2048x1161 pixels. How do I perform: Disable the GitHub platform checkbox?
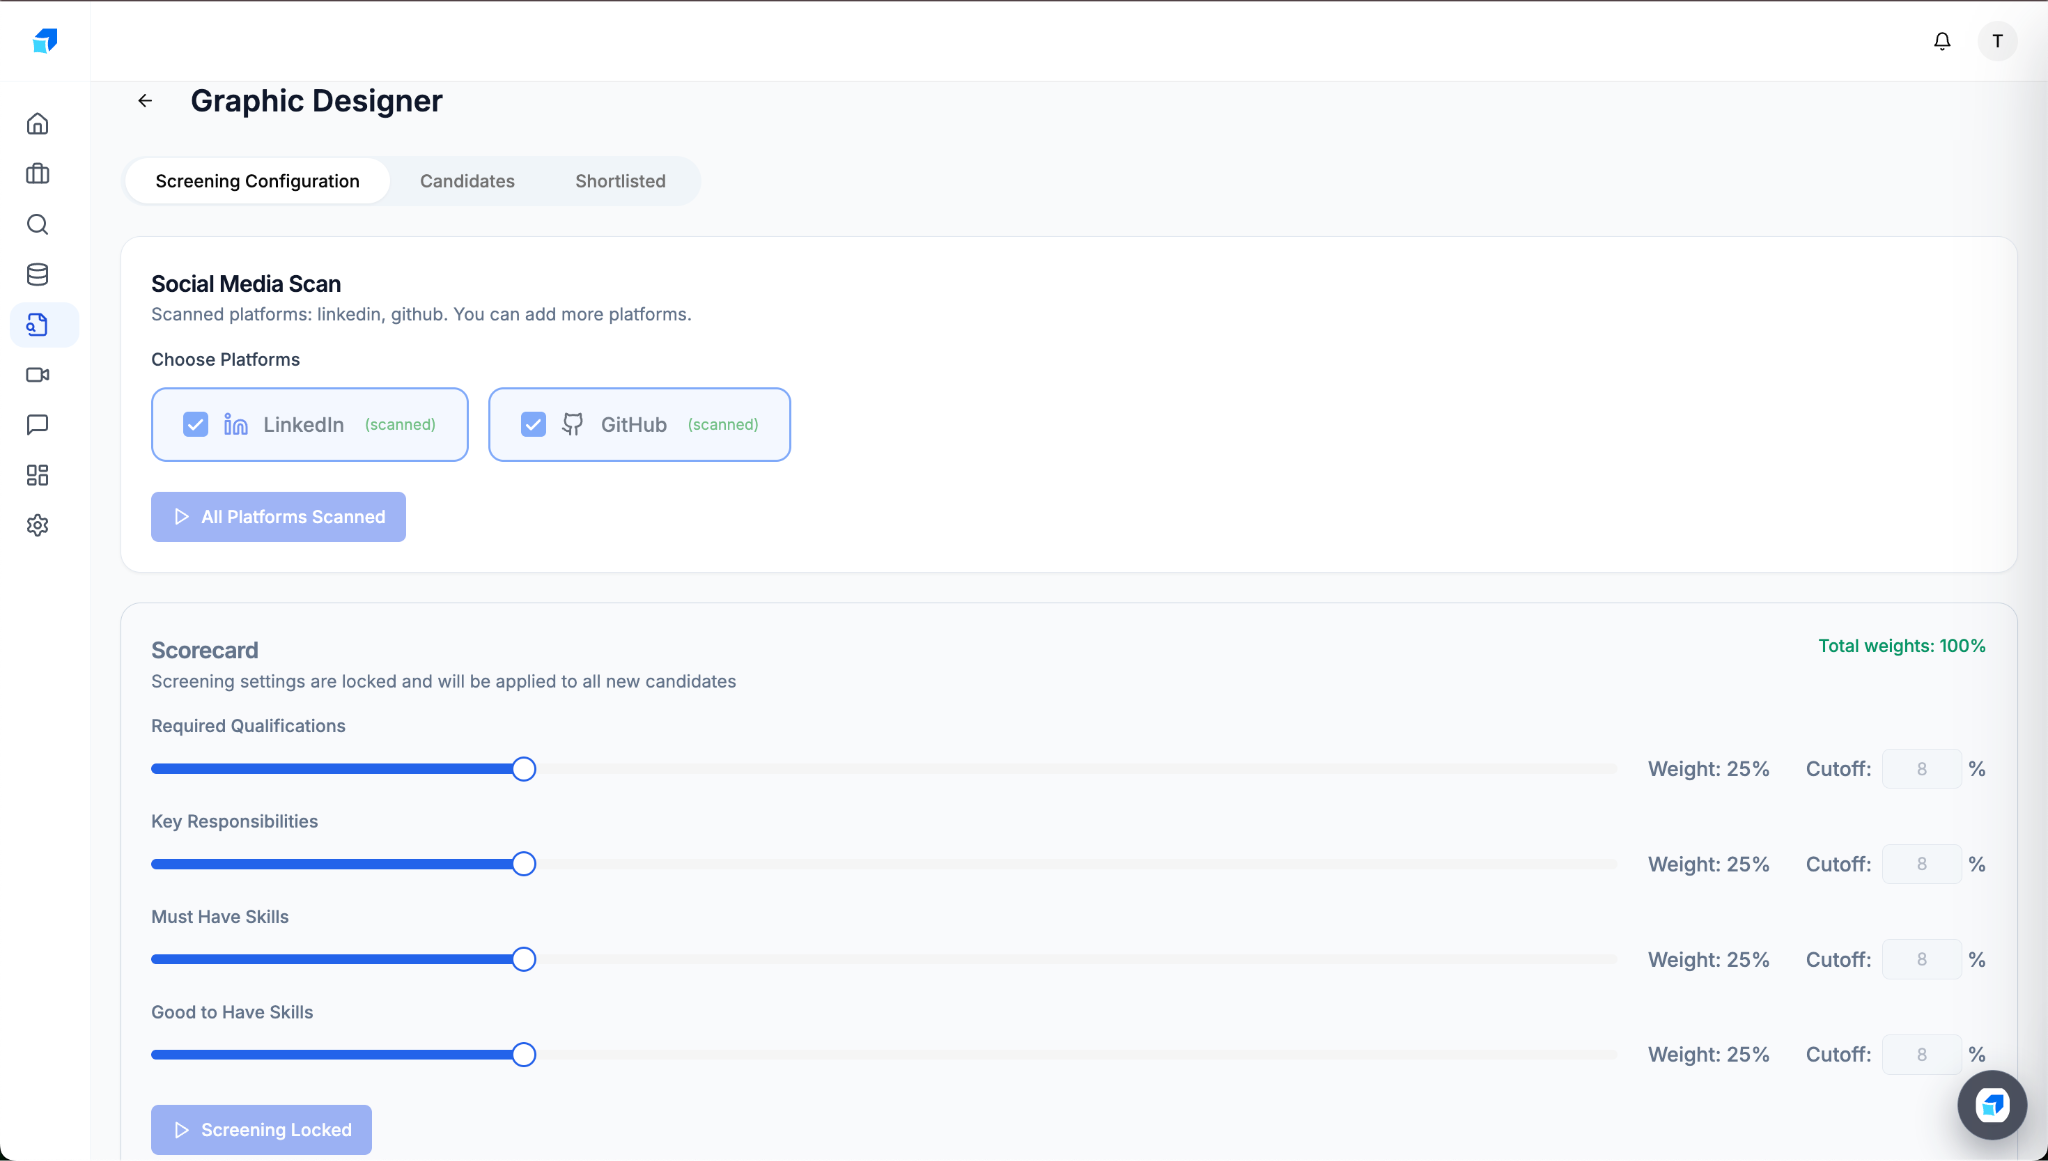point(533,424)
